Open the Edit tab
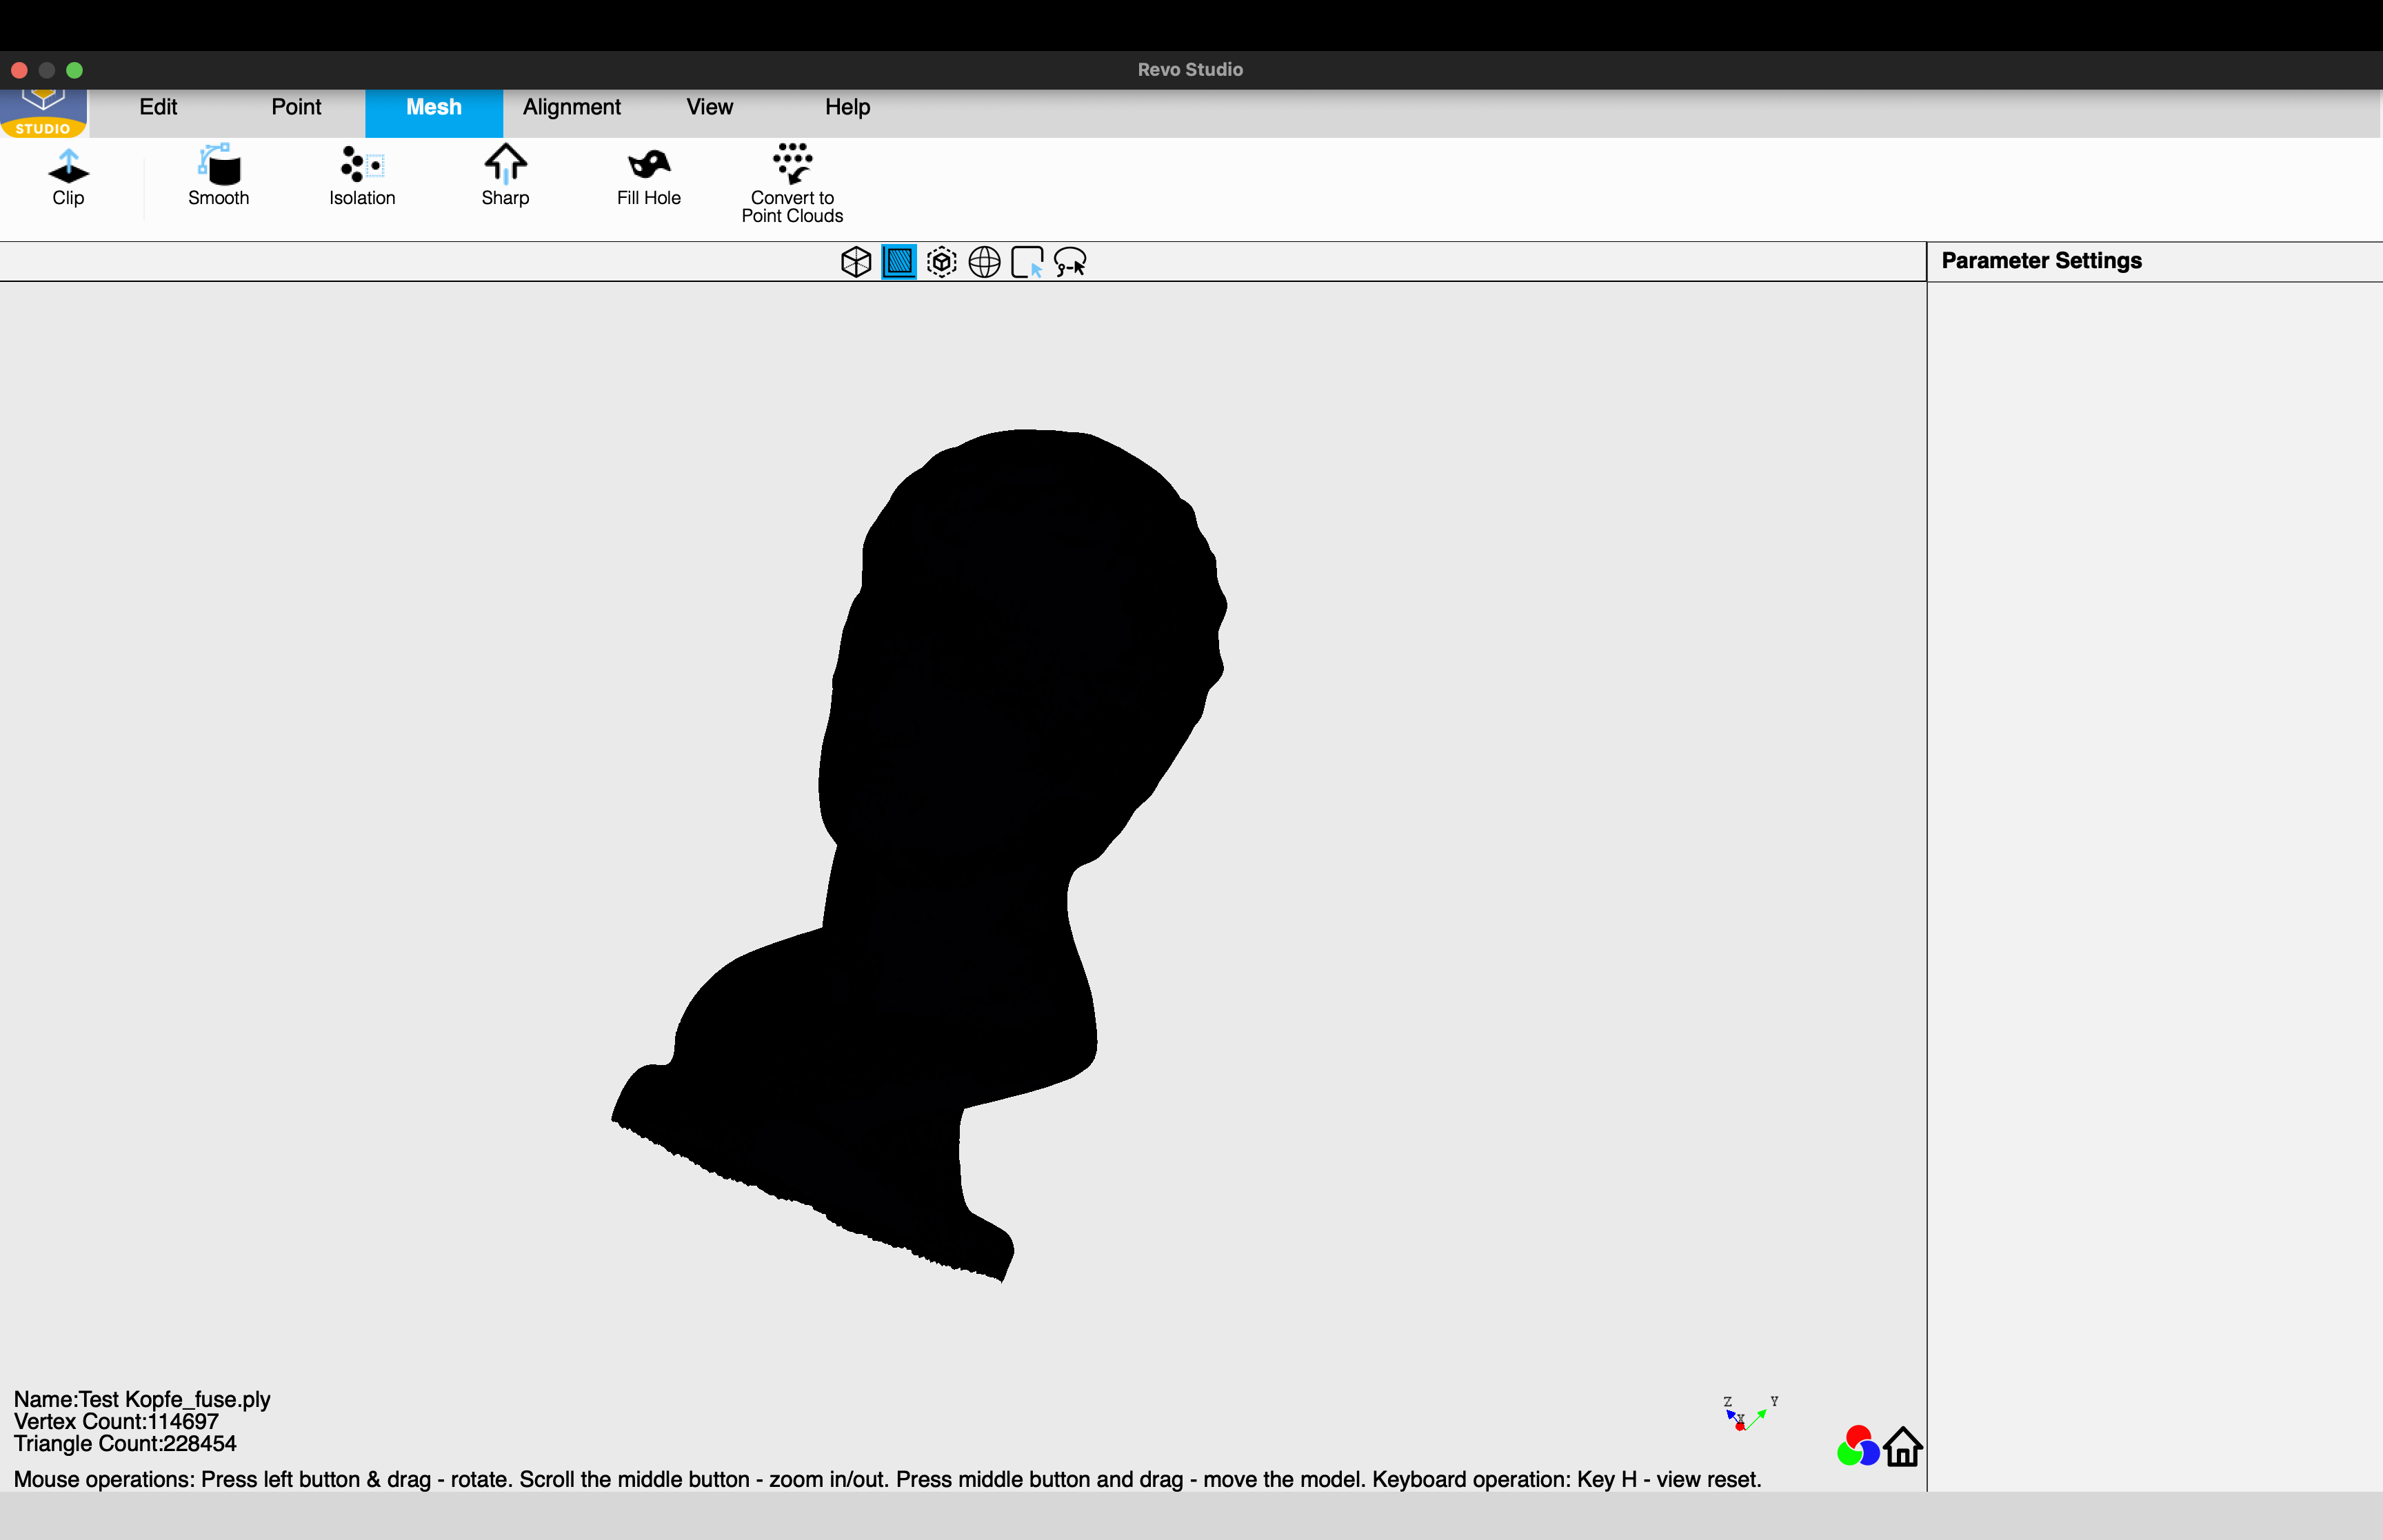Screen dimensions: 2383x1540 (x=158, y=107)
